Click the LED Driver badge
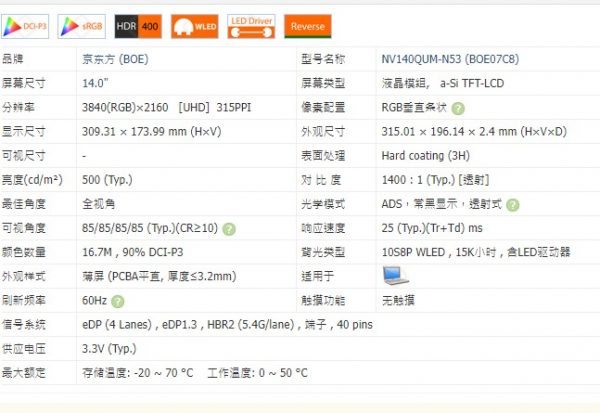Viewport: 600px width, 413px height. 251,26
